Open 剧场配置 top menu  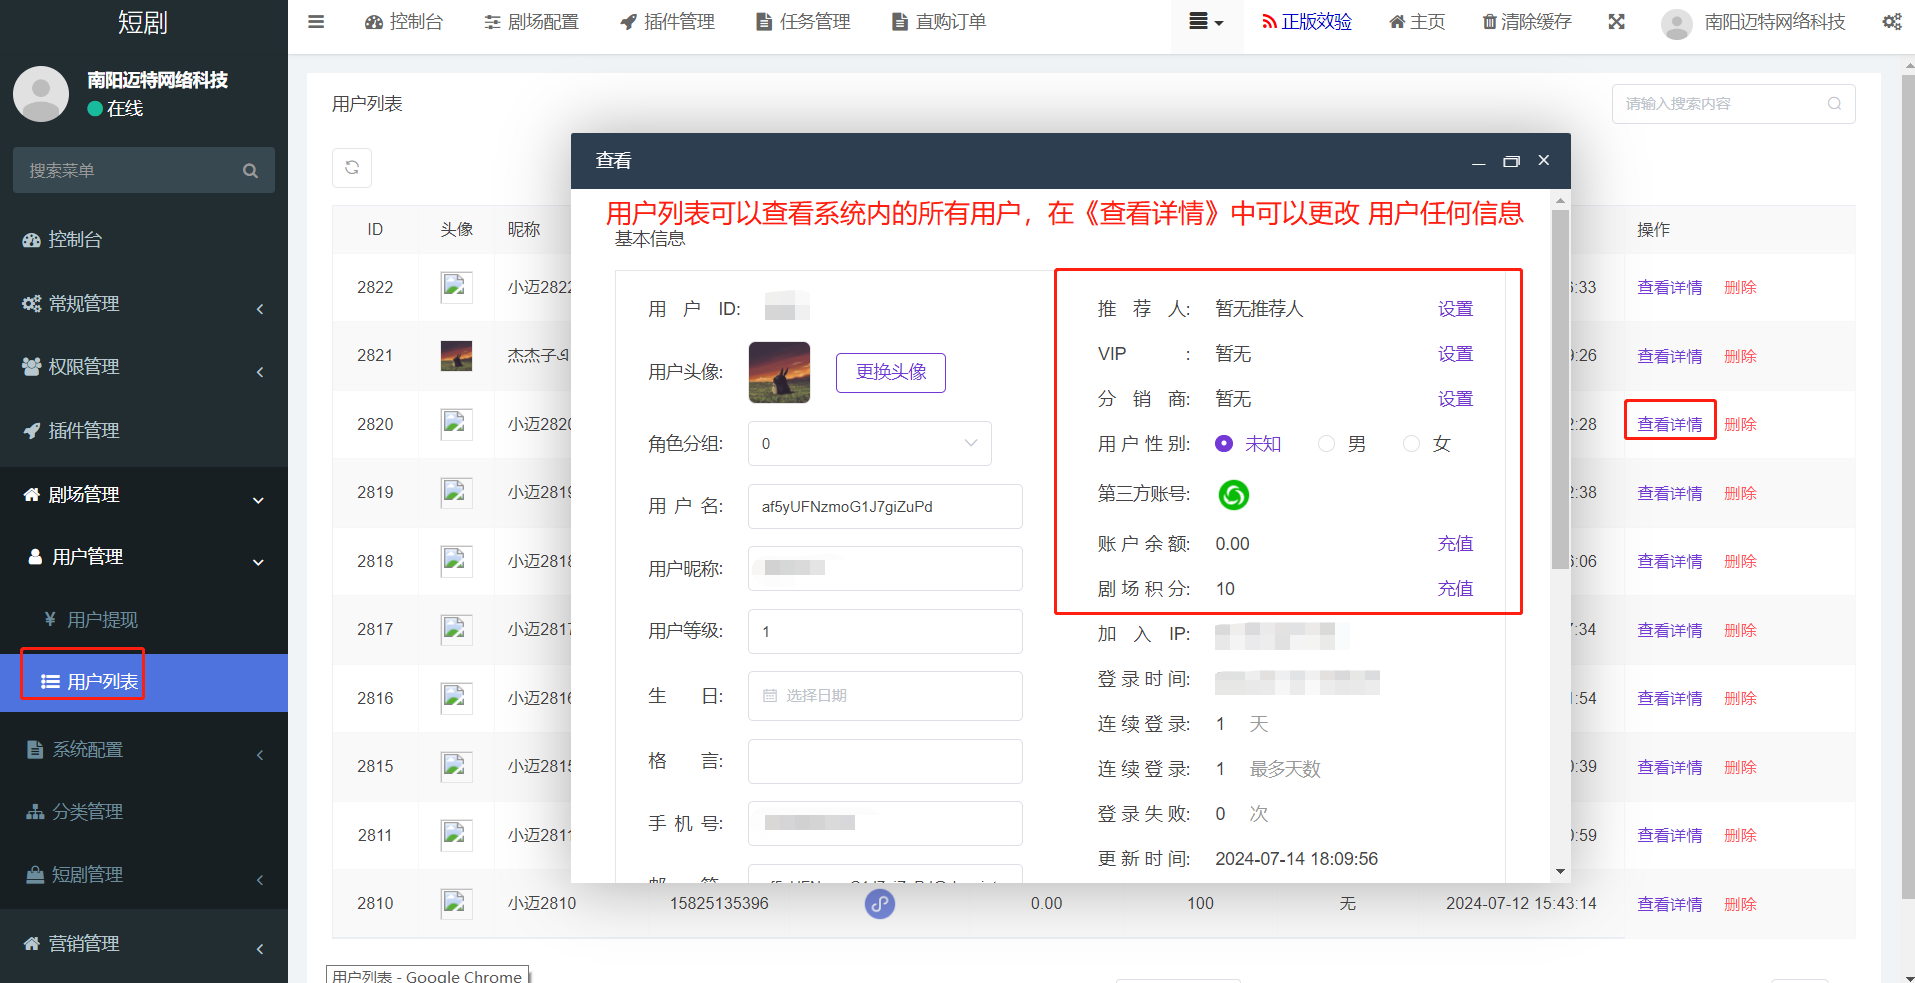531,21
